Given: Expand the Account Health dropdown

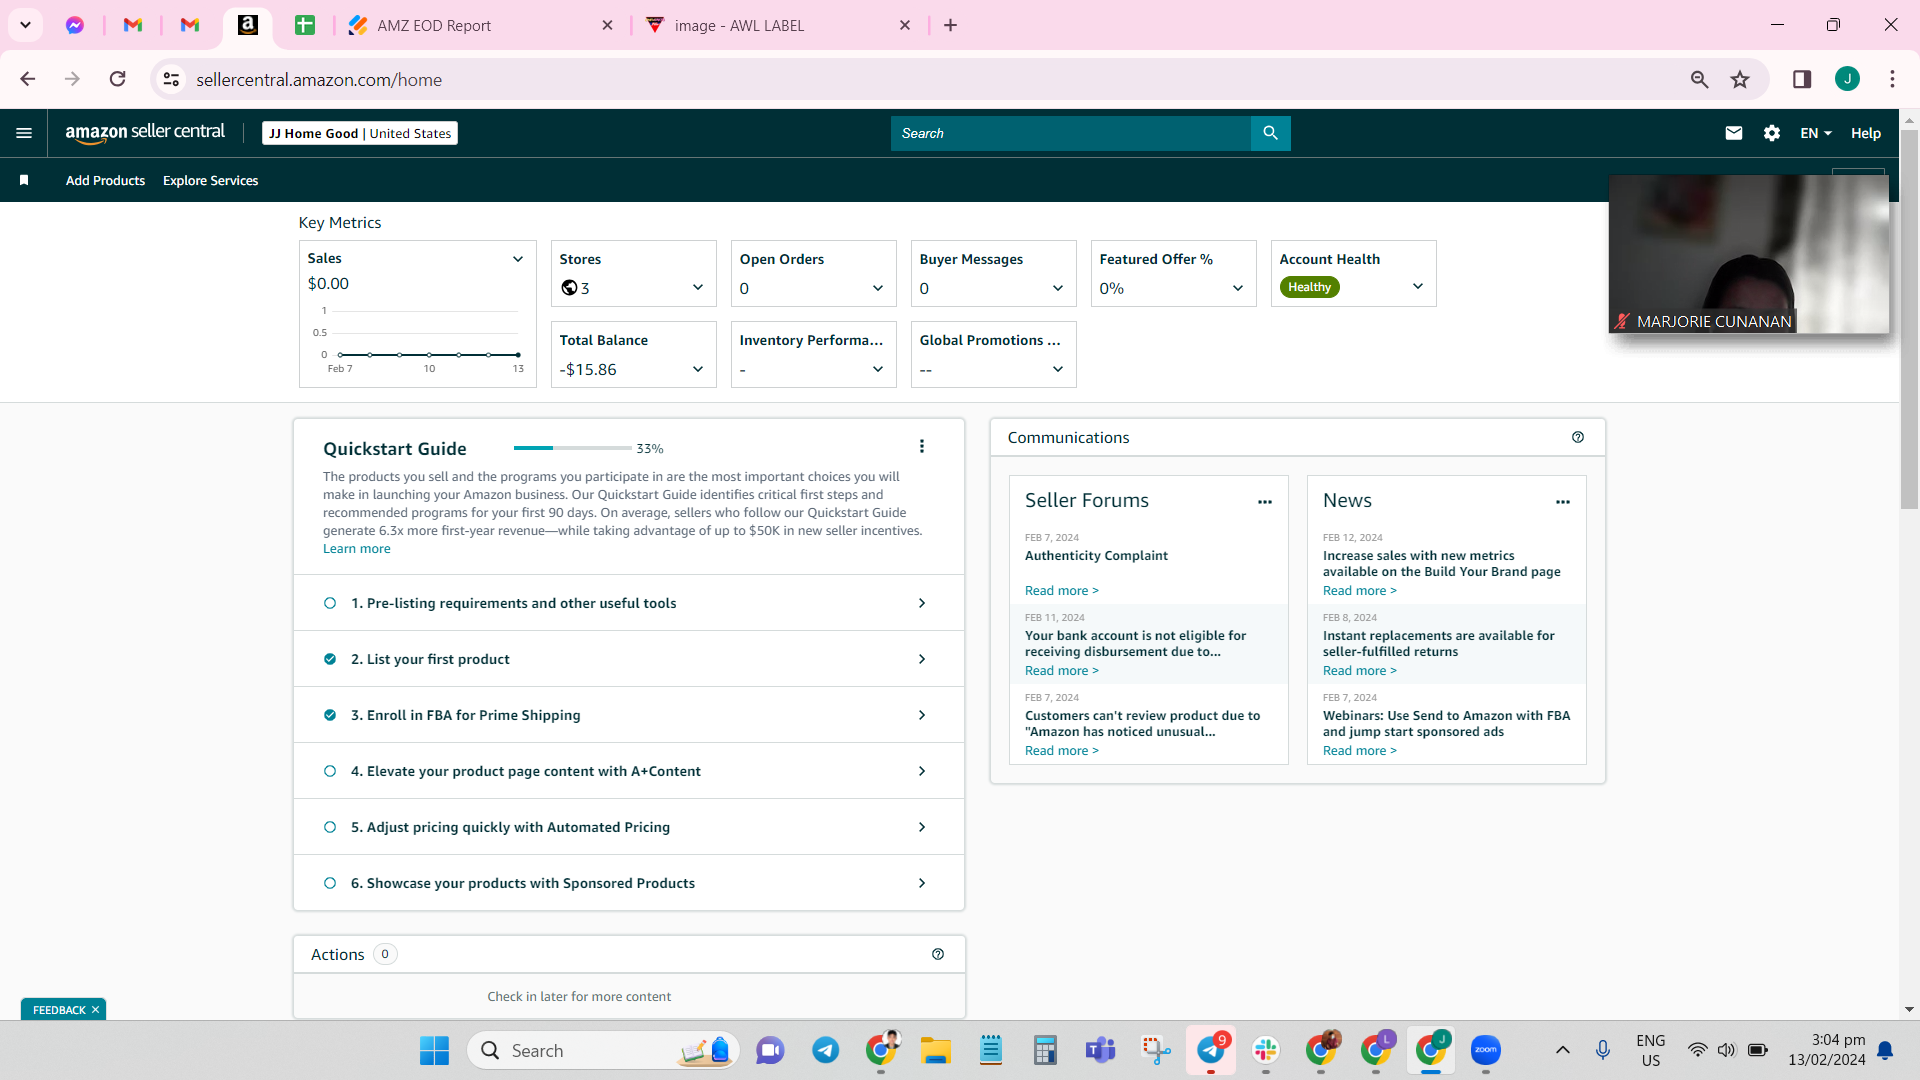Looking at the screenshot, I should tap(1418, 286).
